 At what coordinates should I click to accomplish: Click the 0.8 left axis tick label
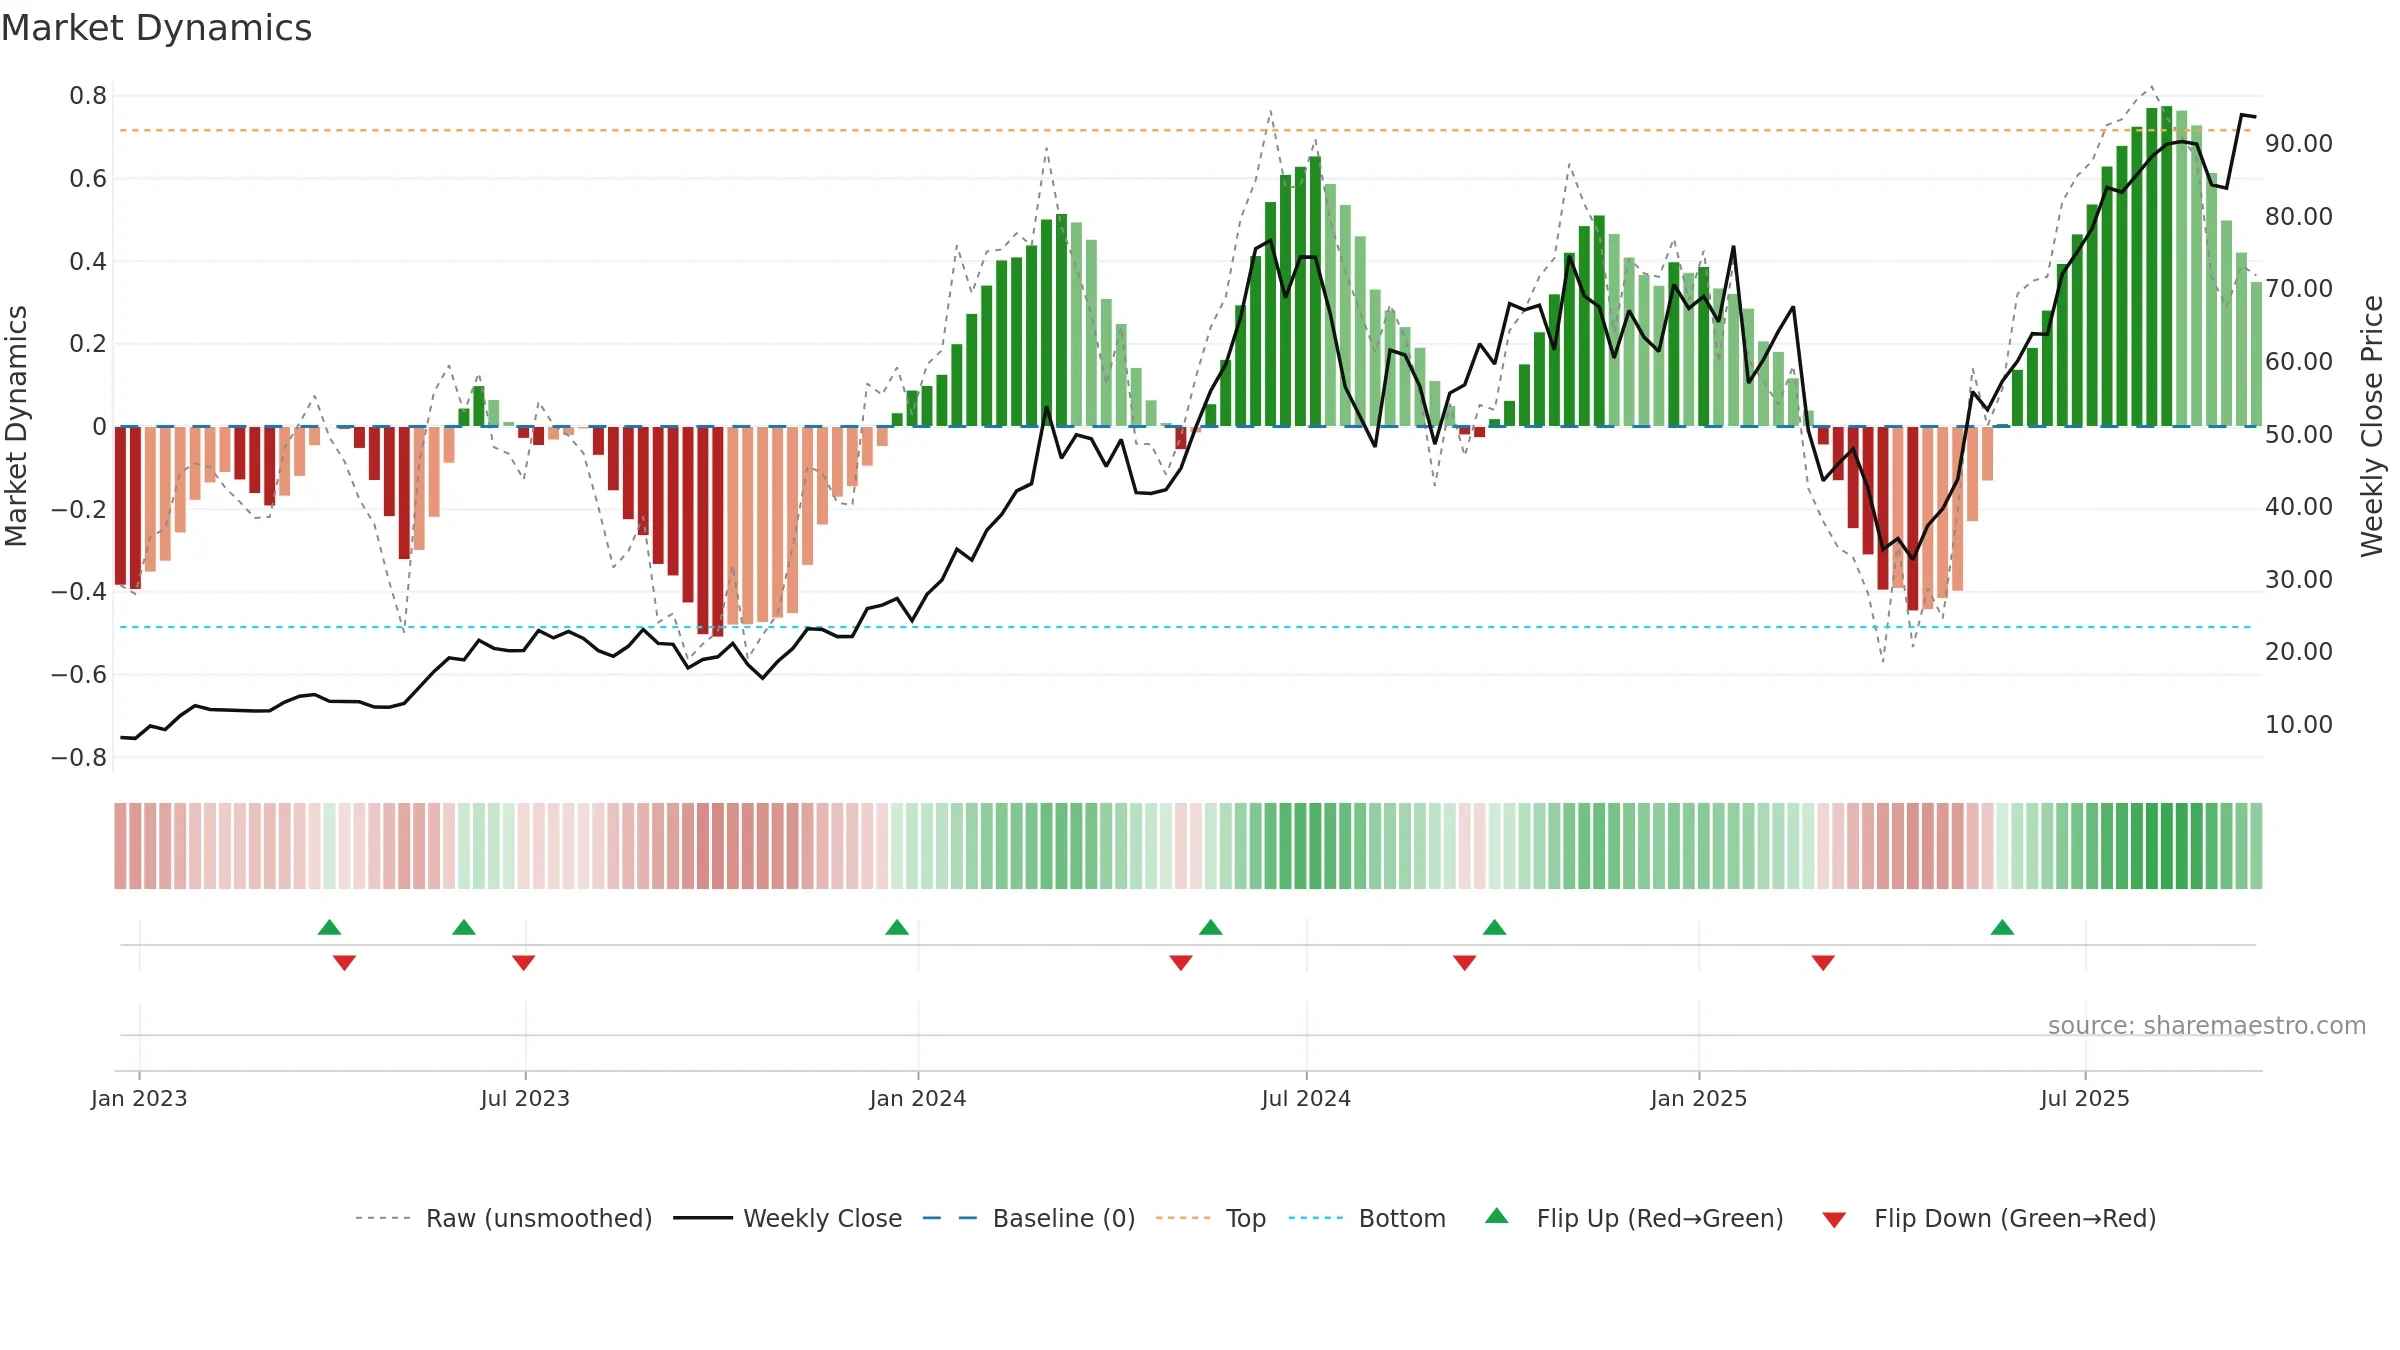(88, 96)
